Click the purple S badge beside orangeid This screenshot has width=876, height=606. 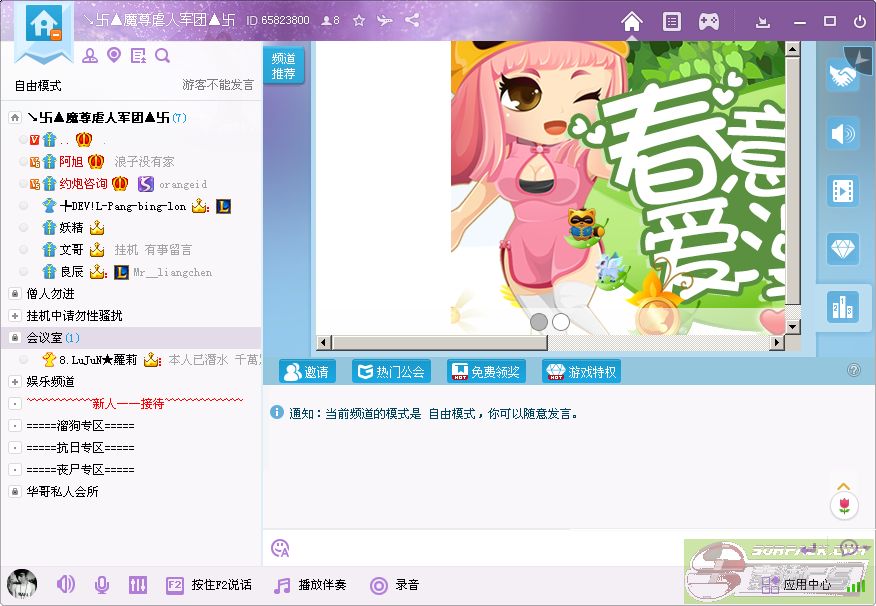(146, 184)
